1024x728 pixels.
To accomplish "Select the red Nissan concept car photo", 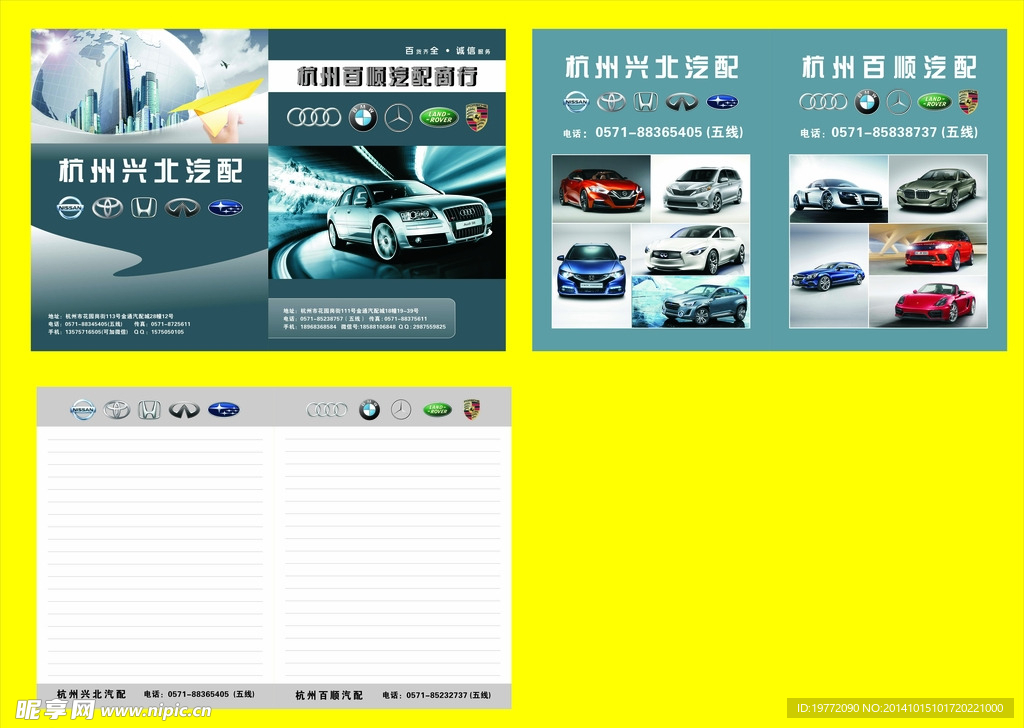I will tap(601, 189).
